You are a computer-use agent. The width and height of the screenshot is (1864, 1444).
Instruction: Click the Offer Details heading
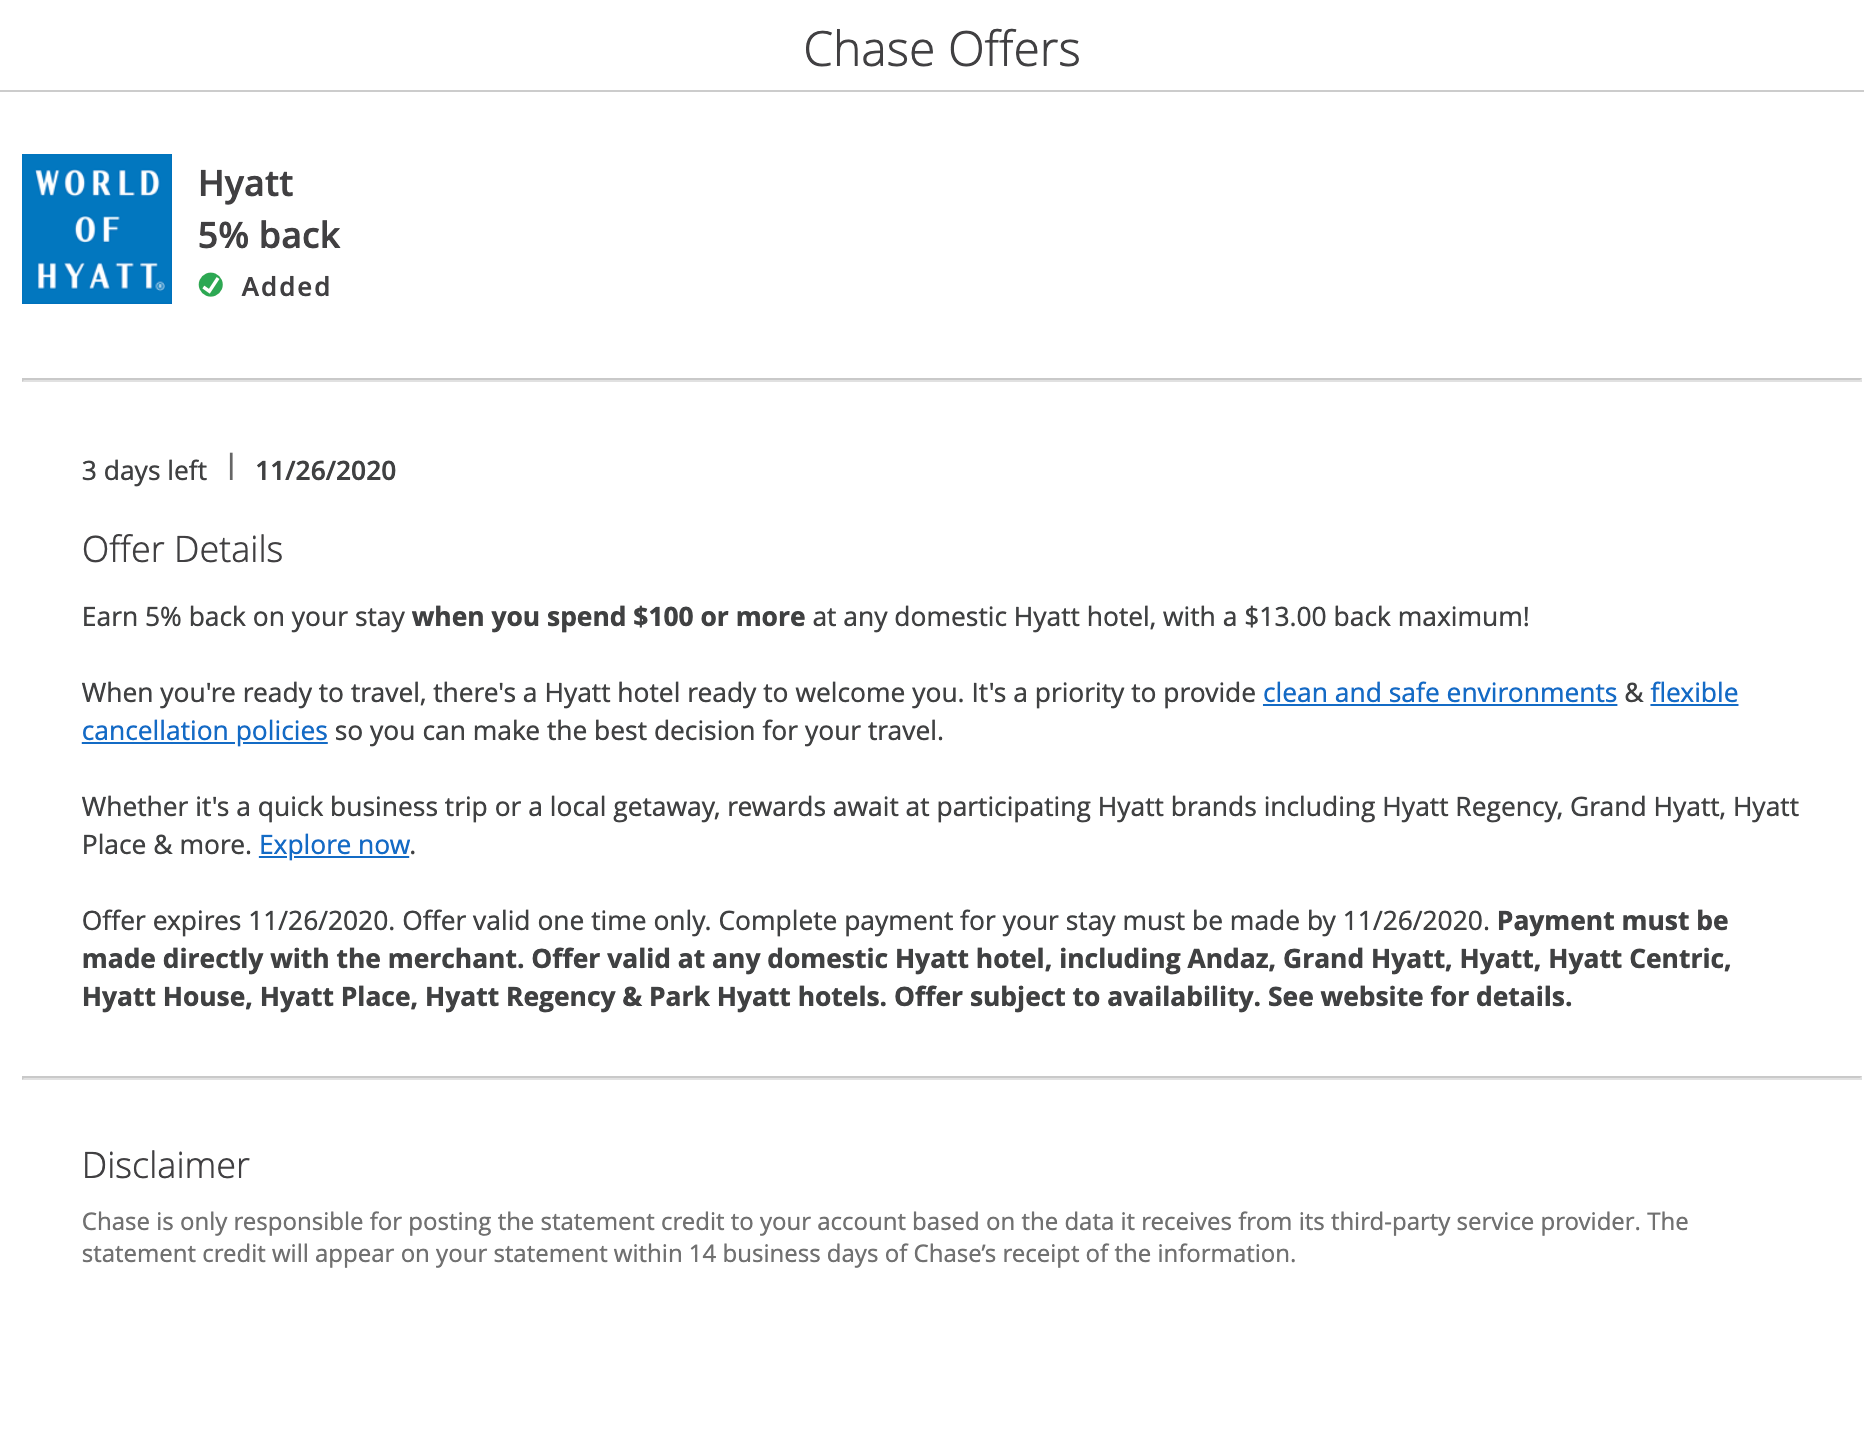click(x=182, y=550)
